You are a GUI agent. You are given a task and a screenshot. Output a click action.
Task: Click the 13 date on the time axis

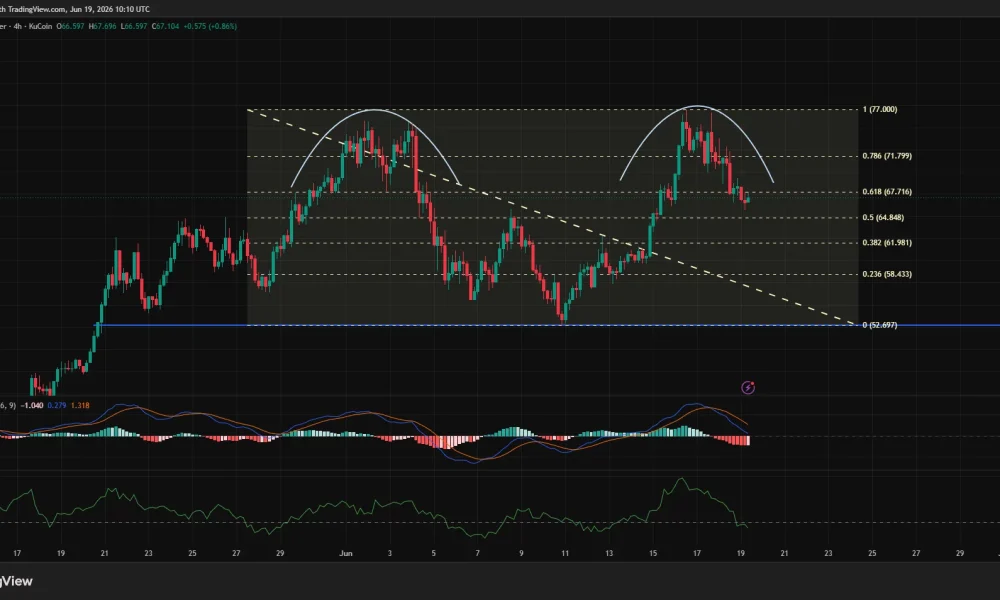tap(609, 553)
